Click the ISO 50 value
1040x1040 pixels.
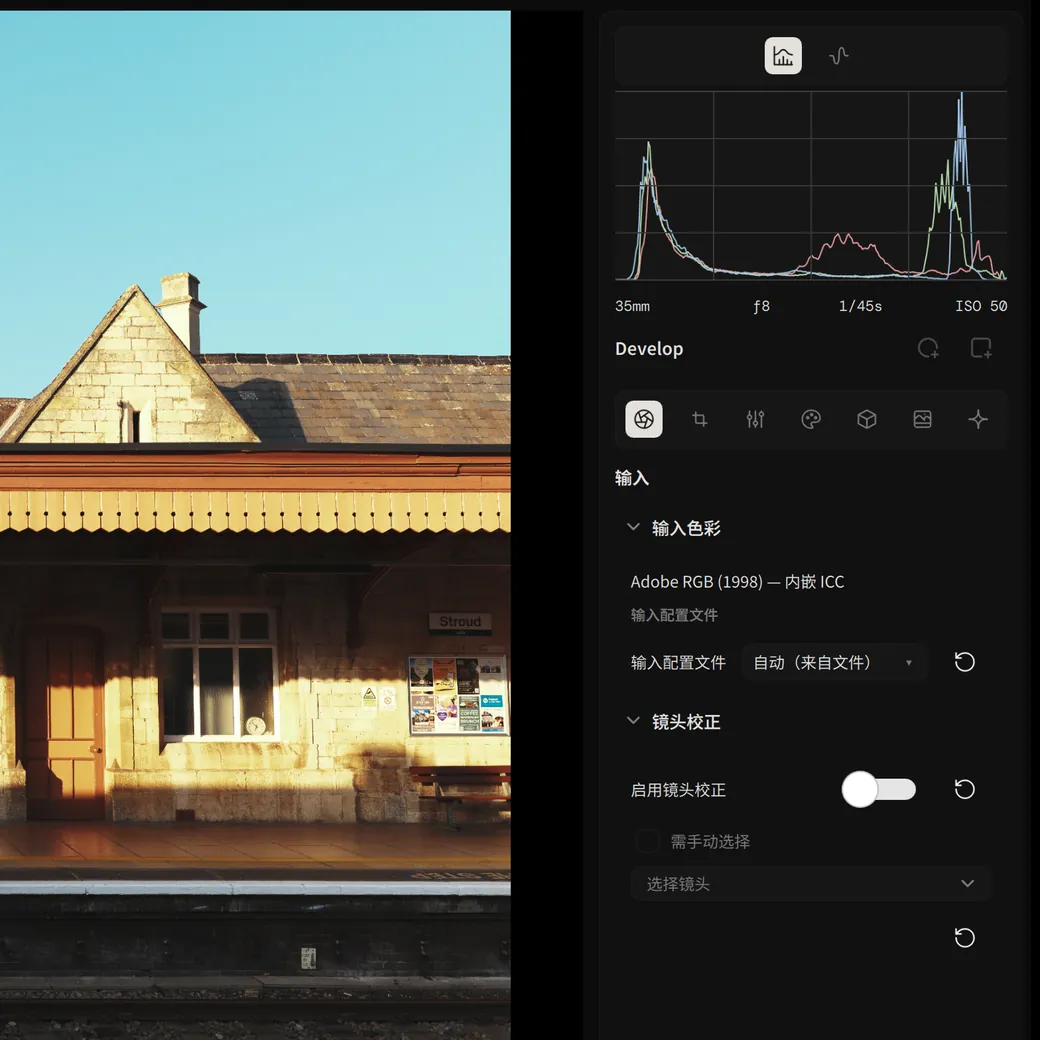[x=981, y=306]
